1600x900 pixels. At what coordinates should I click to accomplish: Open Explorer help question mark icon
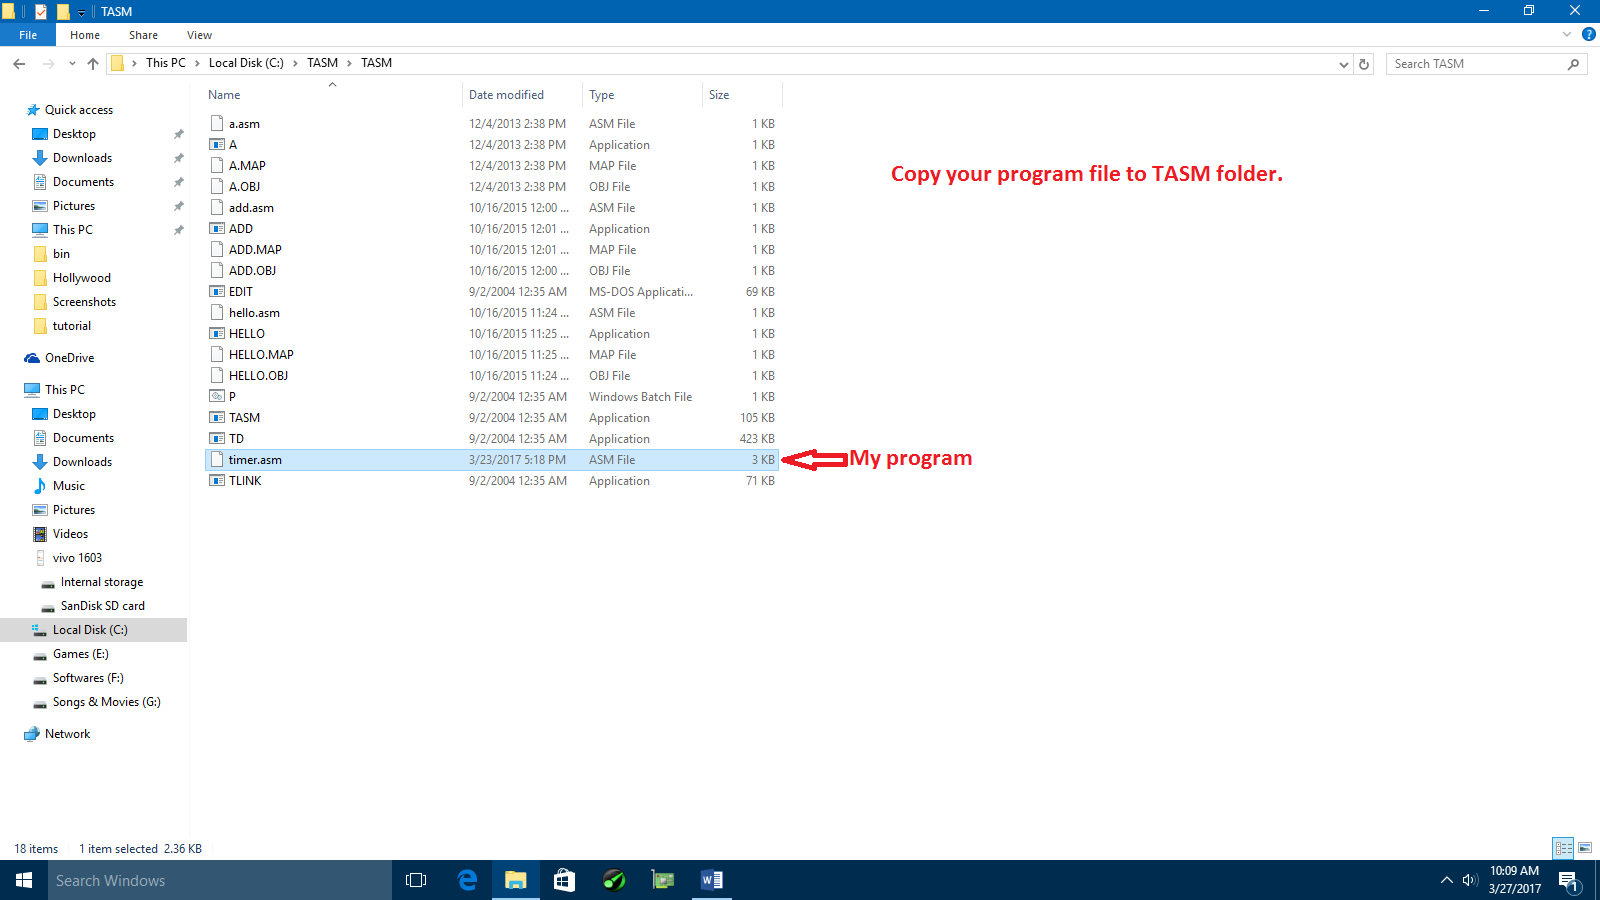point(1588,34)
